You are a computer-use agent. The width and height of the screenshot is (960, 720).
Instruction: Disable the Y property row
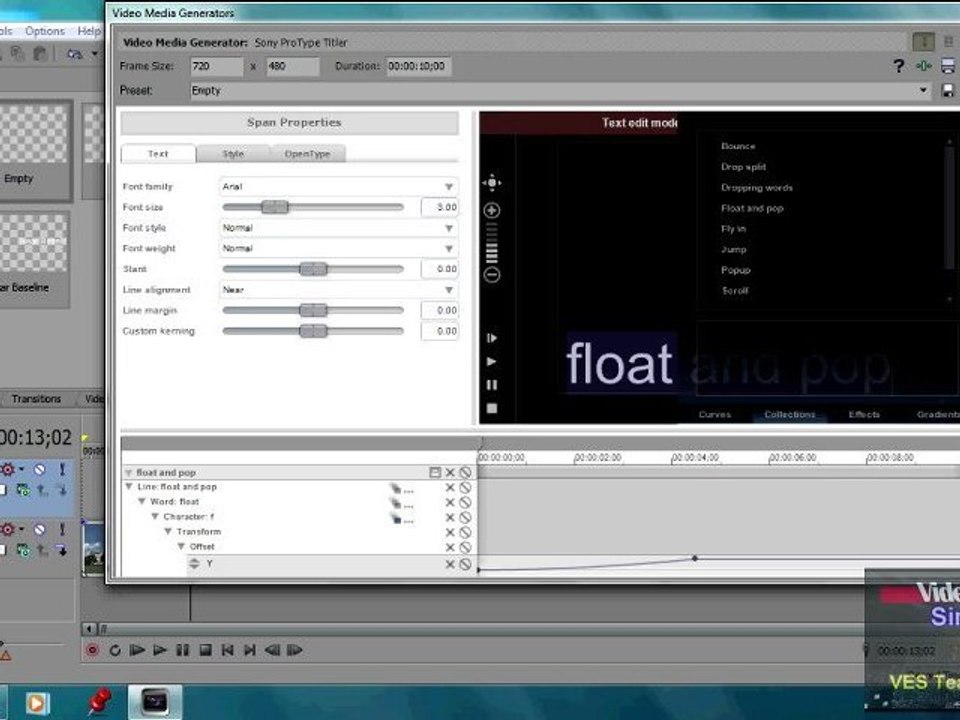point(465,564)
